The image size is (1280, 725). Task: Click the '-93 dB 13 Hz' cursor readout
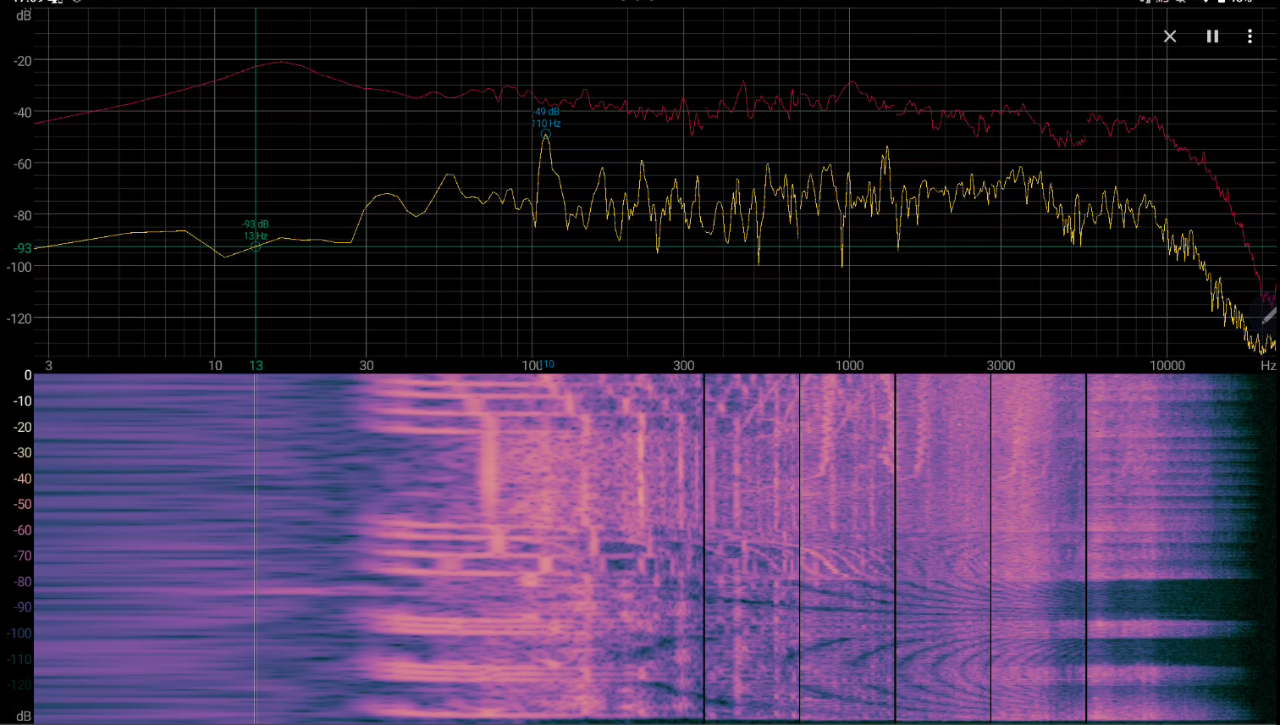coord(255,230)
